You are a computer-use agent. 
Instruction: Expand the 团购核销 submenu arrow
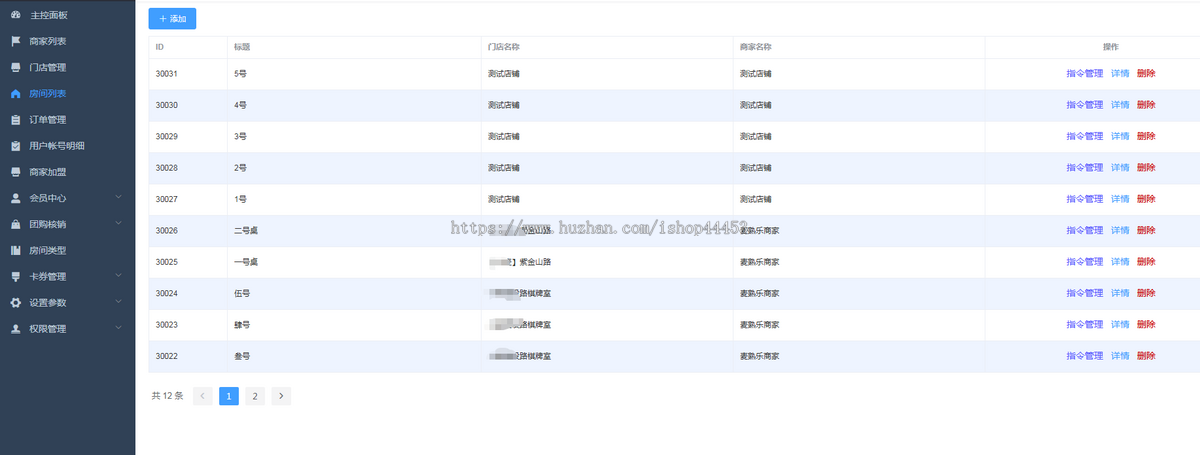[119, 223]
